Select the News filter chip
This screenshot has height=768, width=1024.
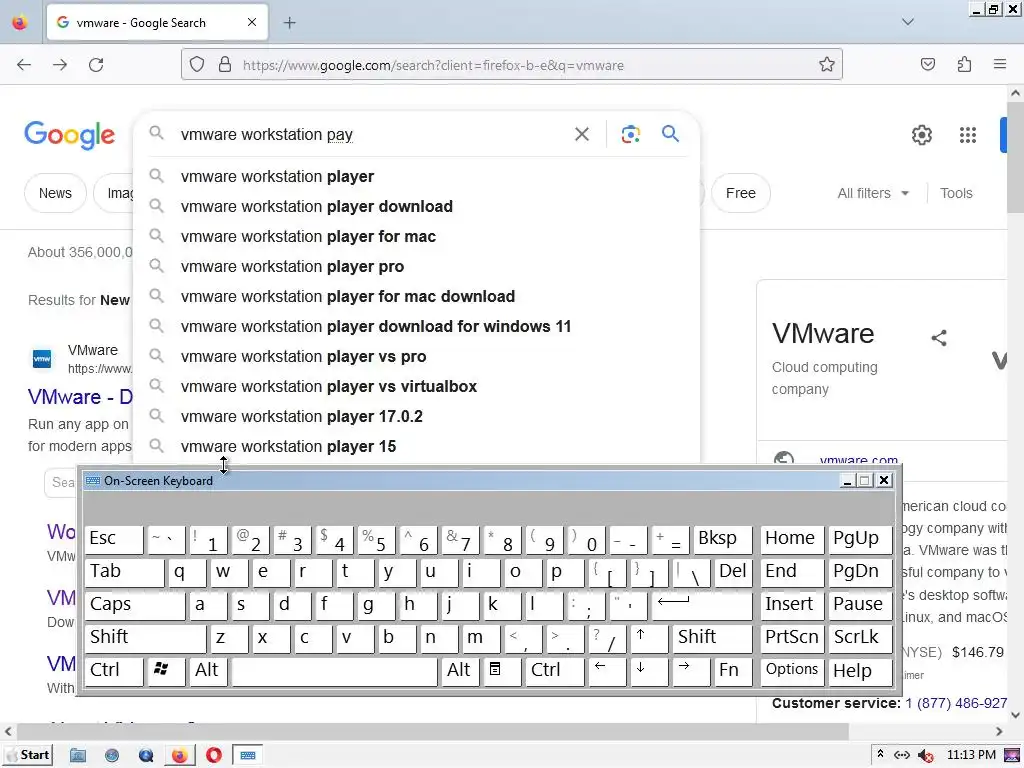point(56,193)
